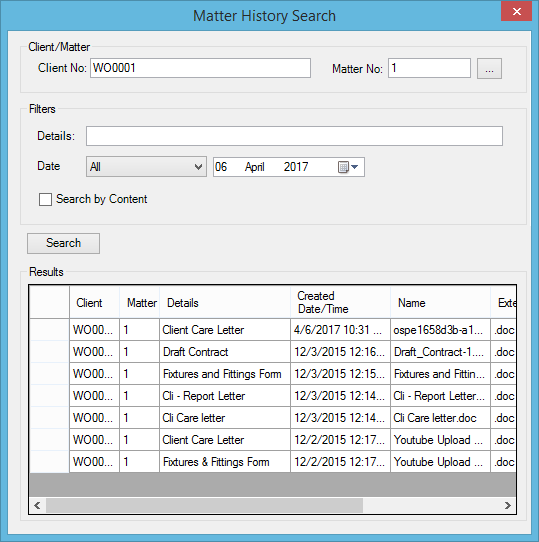Select the month April in the date field
539x542 pixels.
tap(255, 167)
